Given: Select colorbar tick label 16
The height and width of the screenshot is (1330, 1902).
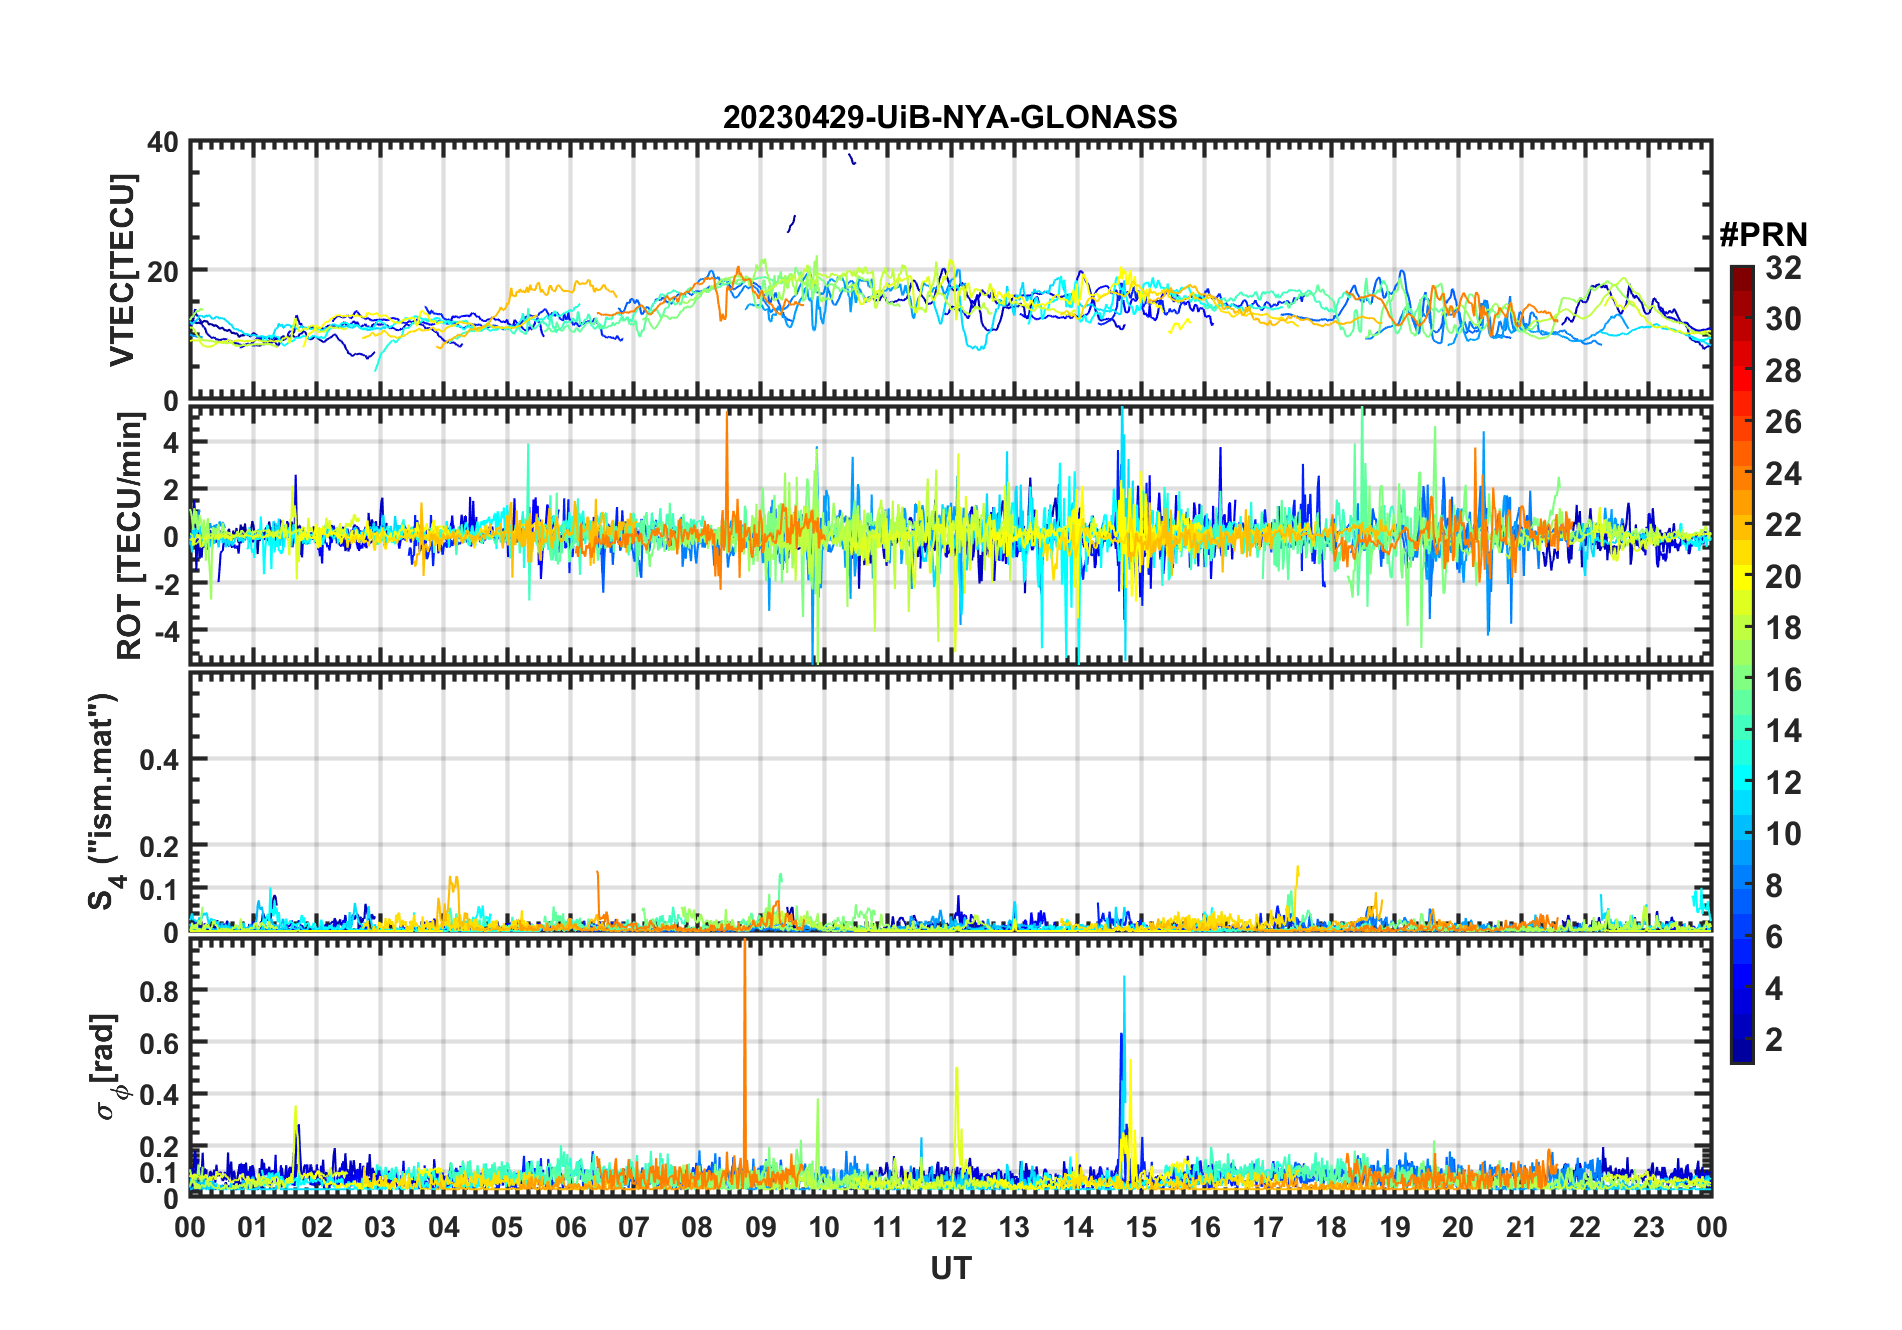Looking at the screenshot, I should tap(1783, 680).
